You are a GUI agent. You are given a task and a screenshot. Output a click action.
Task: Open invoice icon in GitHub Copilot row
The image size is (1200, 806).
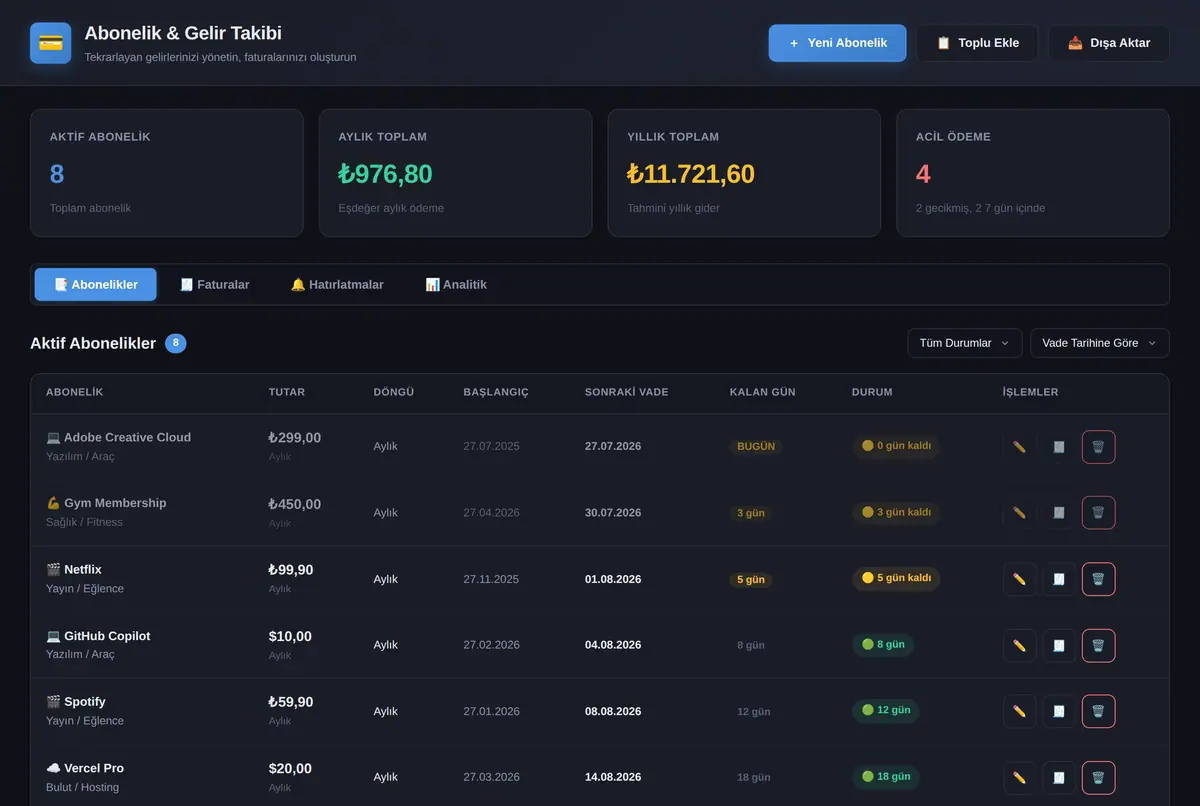1059,645
